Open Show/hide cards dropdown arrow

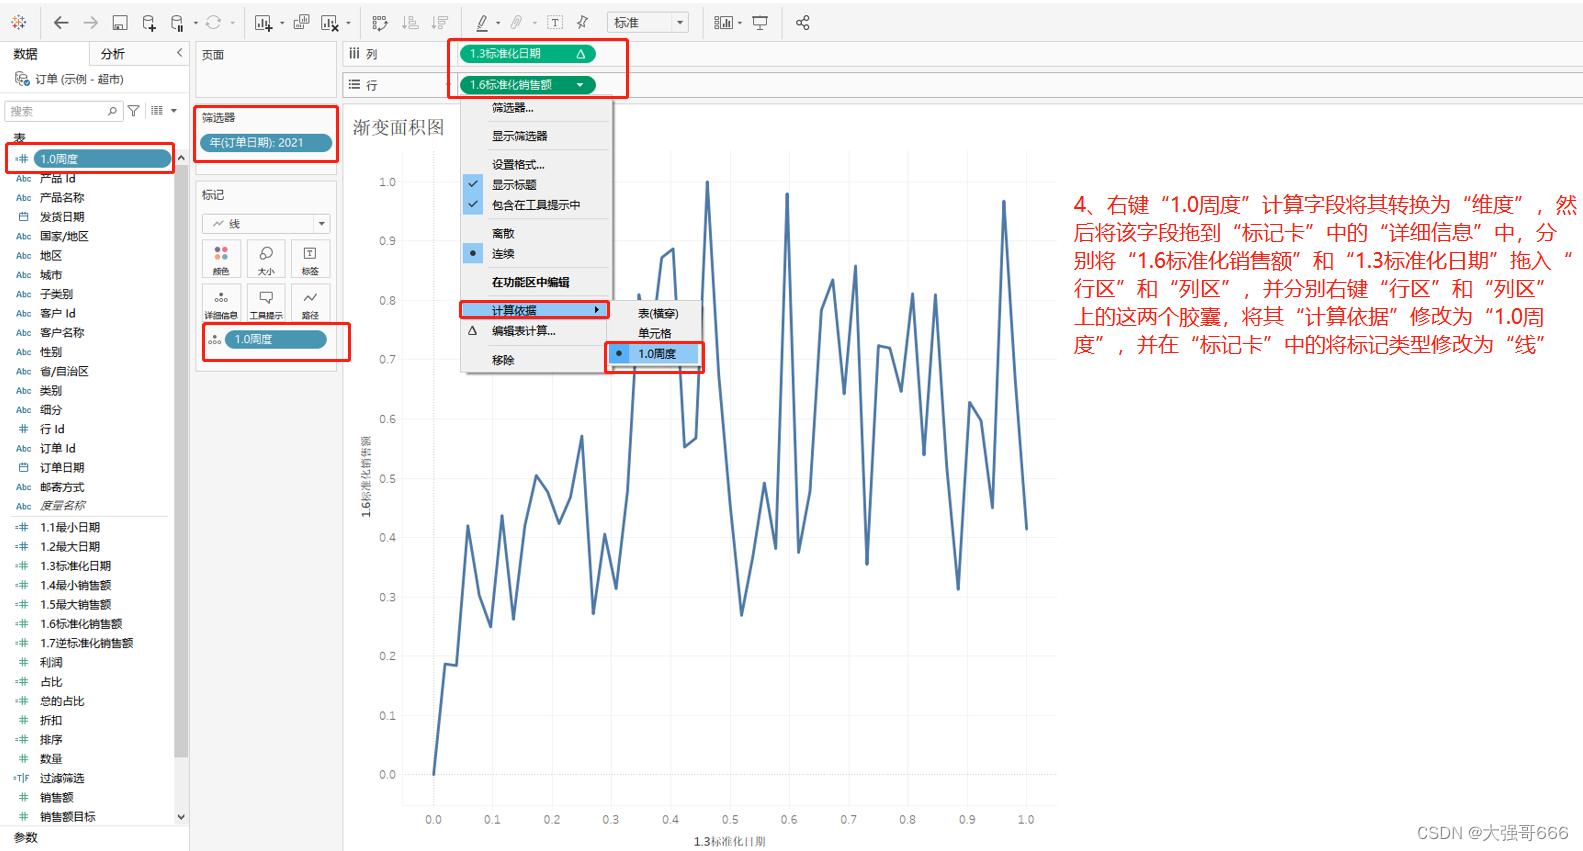coord(740,23)
